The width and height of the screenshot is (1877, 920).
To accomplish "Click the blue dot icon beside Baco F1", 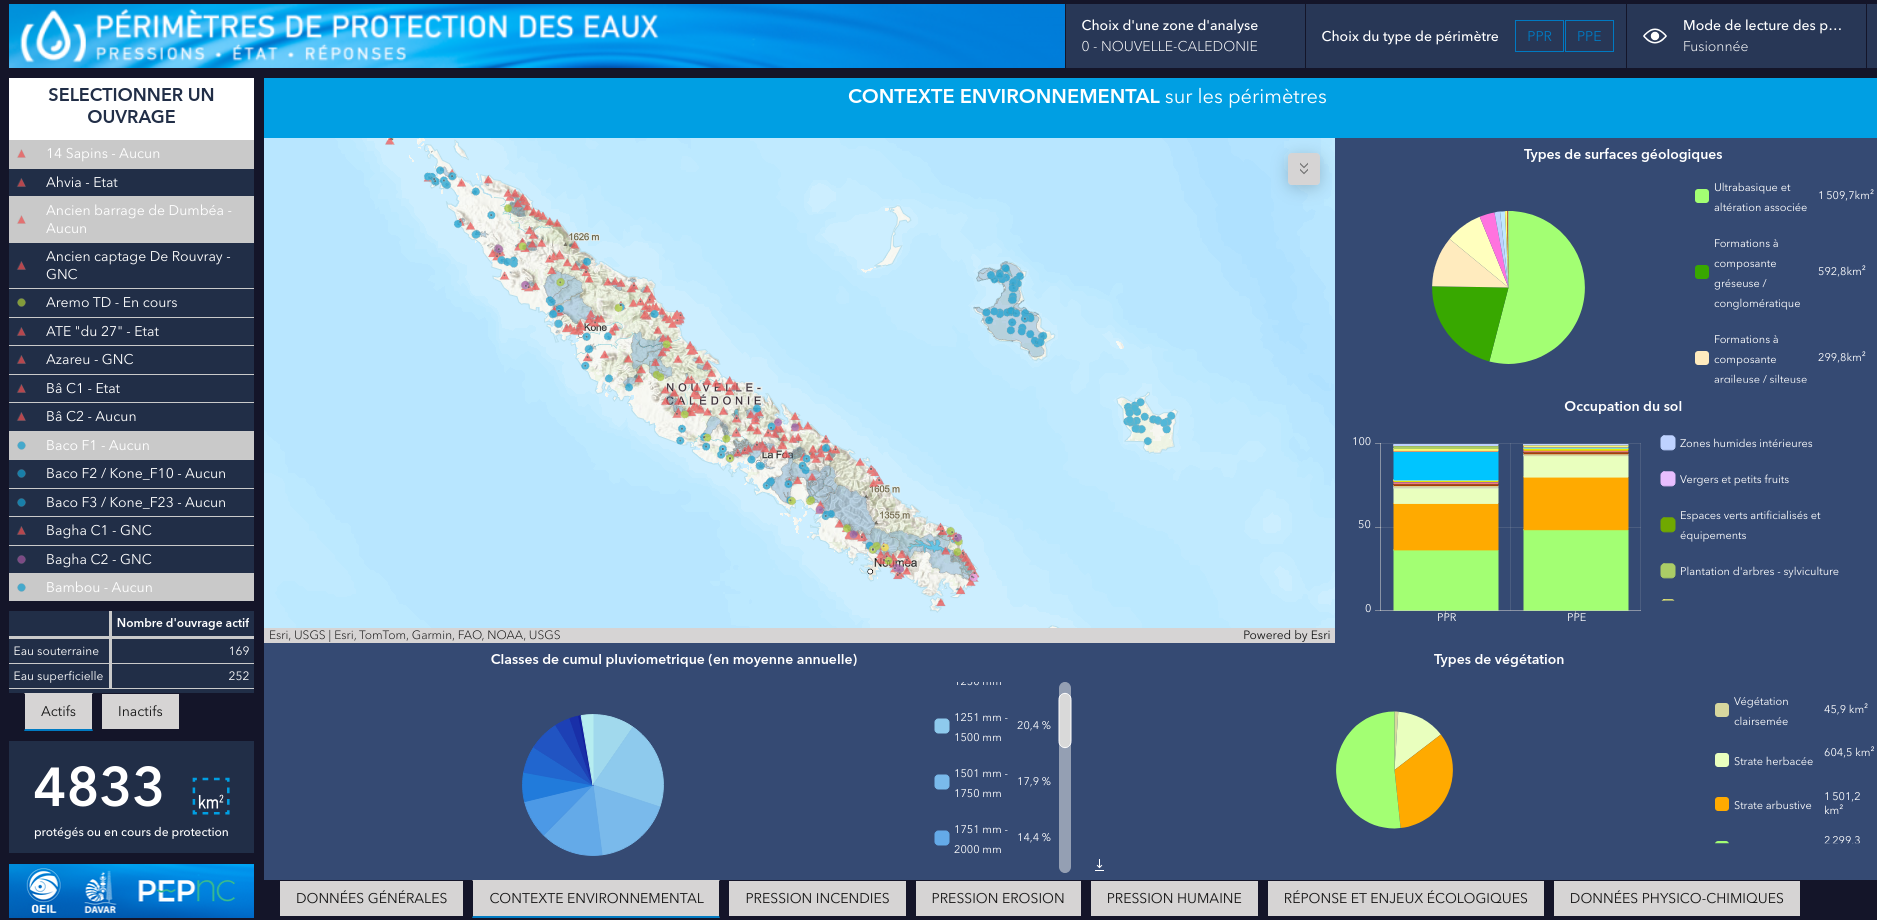I will [x=22, y=445].
